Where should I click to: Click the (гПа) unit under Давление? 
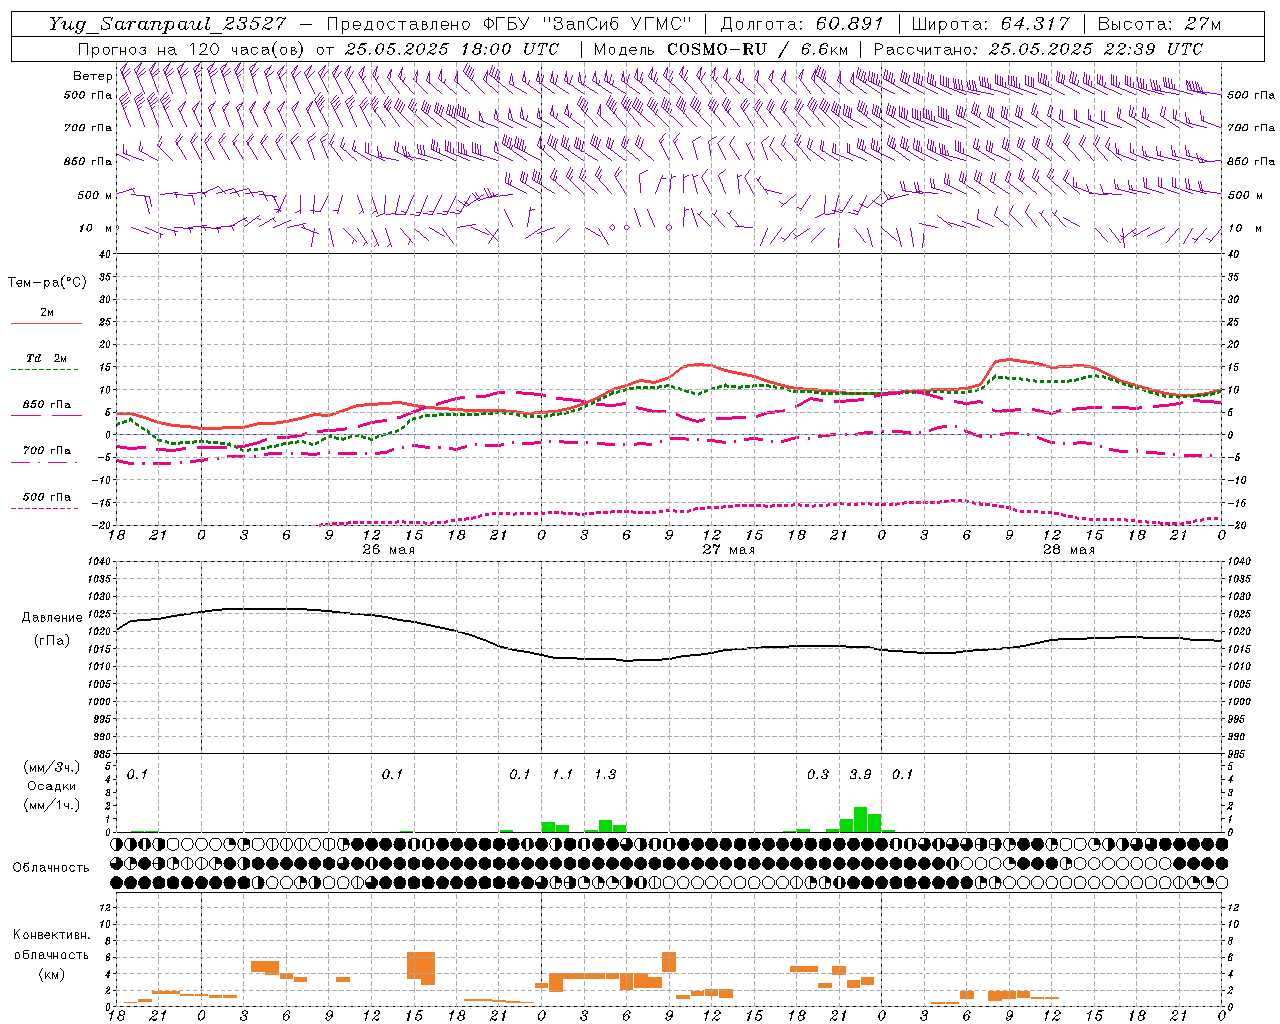[50, 641]
